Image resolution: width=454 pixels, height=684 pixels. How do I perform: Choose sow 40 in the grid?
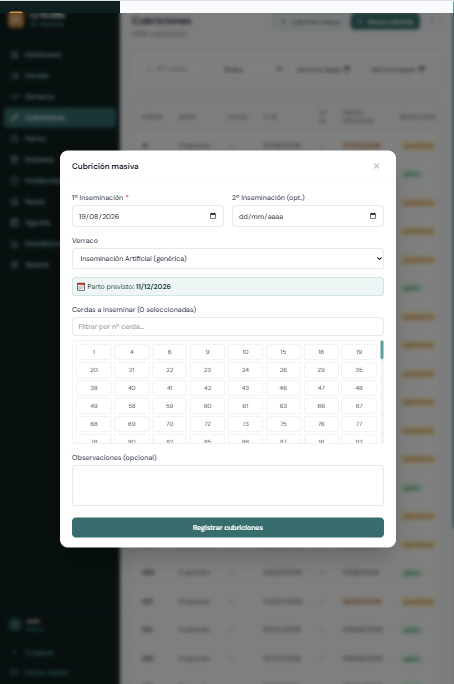point(132,388)
